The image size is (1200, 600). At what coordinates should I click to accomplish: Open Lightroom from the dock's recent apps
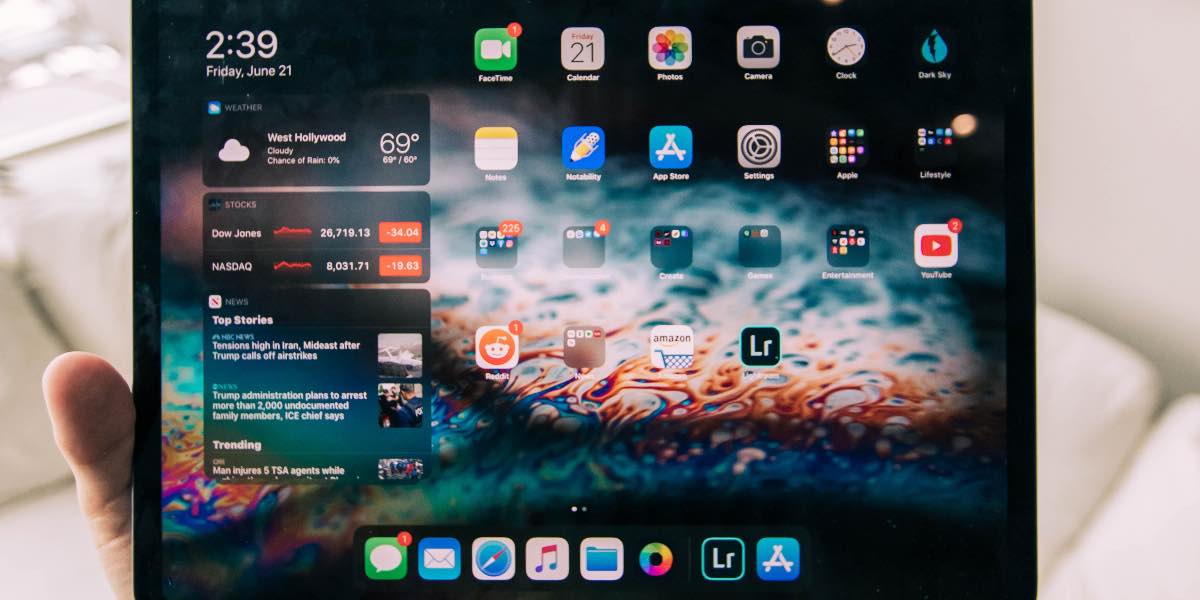coord(723,558)
